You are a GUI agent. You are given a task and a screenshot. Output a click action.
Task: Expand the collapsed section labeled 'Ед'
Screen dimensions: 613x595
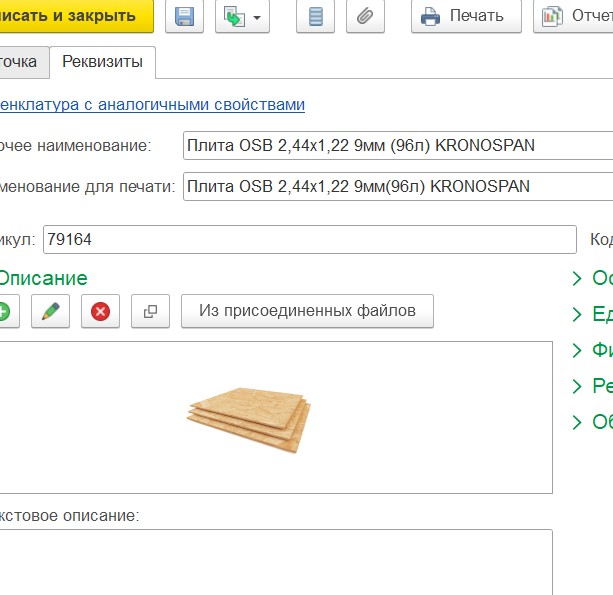coord(591,314)
